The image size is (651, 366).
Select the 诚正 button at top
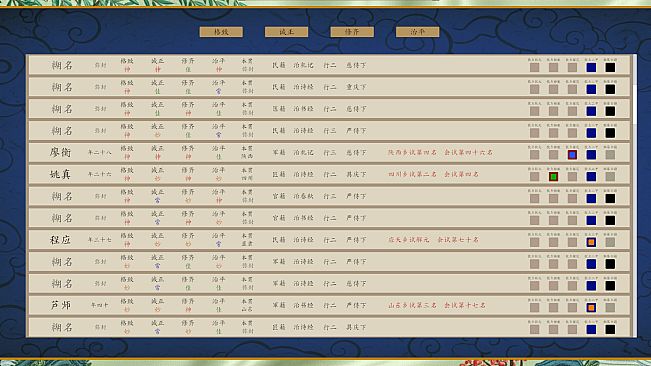pos(286,32)
